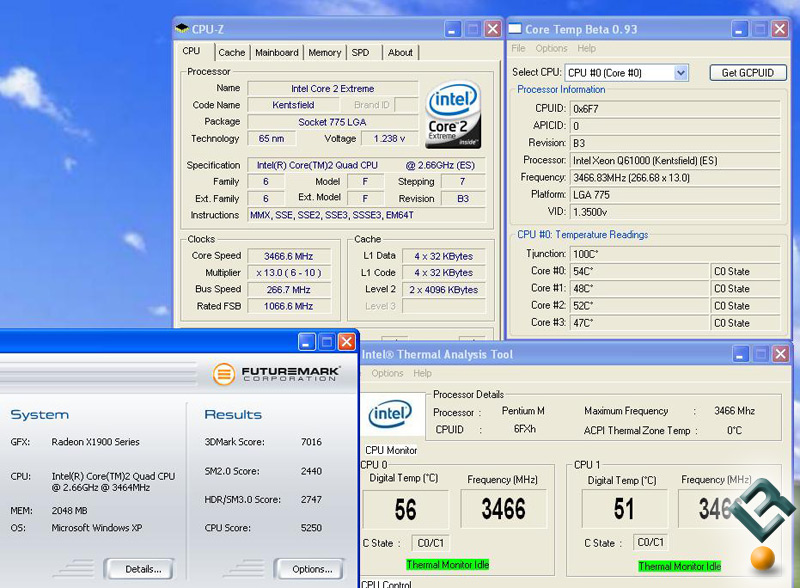The height and width of the screenshot is (588, 800).
Task: Click CPU 0 Thermal Monitor Idle indicator
Action: click(447, 565)
